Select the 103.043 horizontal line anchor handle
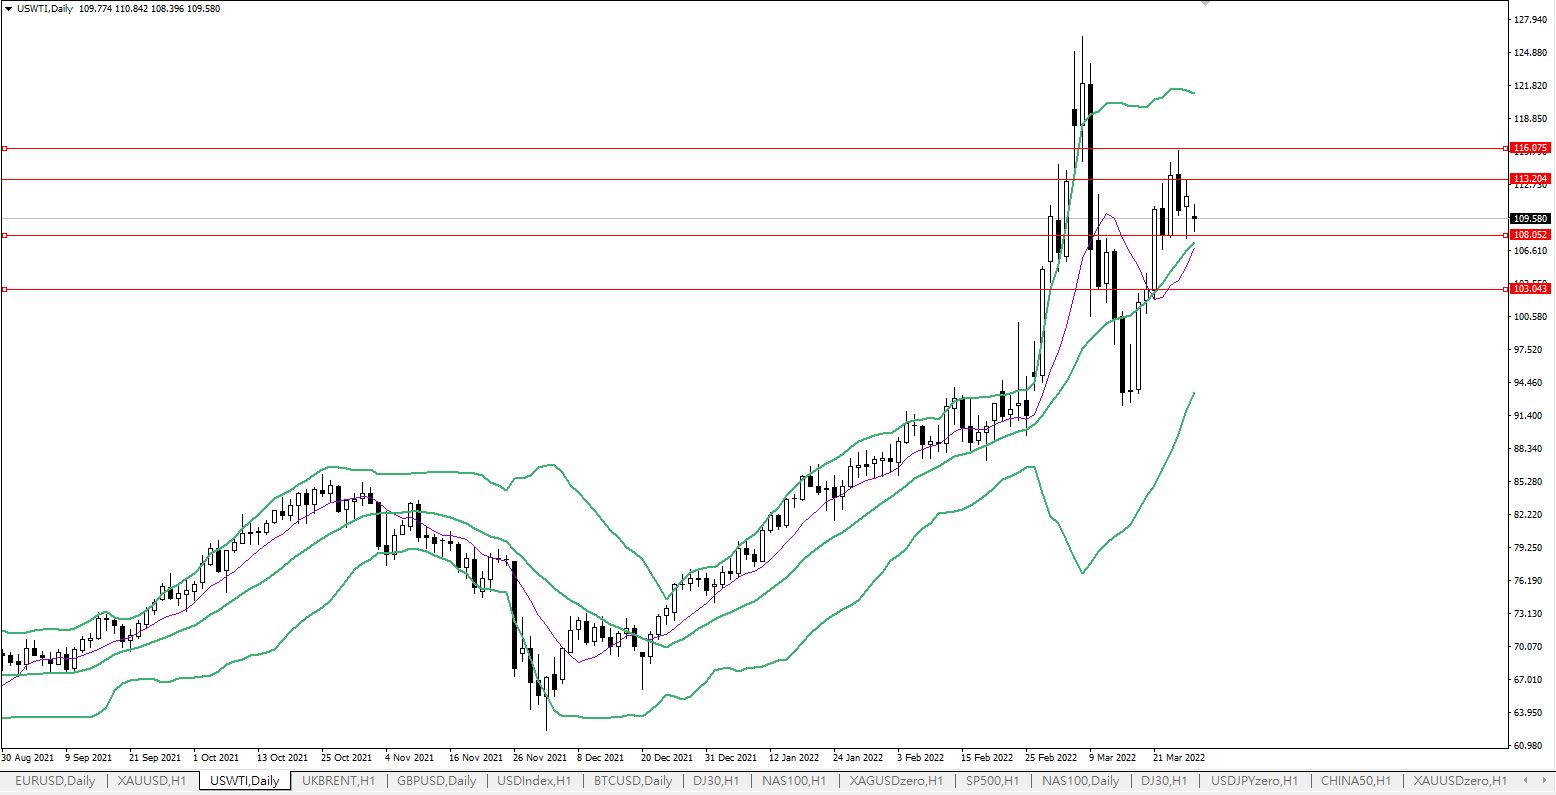 (x=5, y=289)
